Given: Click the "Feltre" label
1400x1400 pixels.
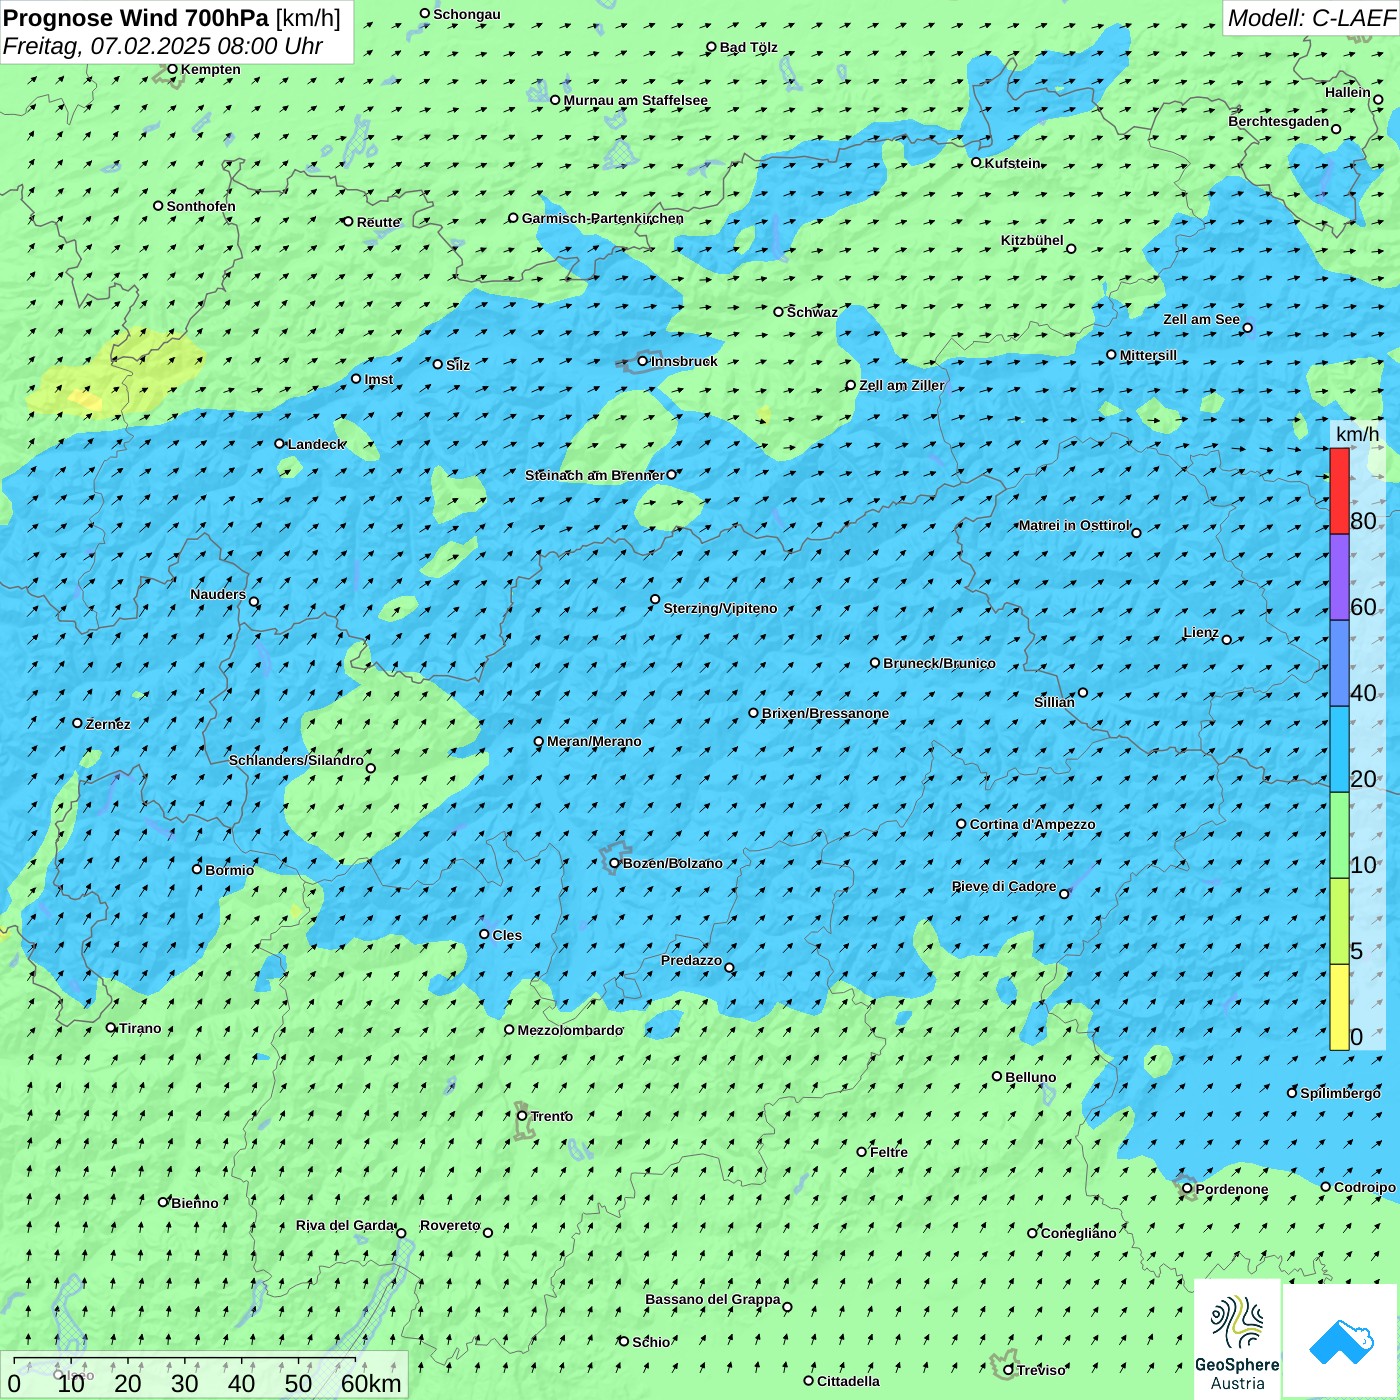Looking at the screenshot, I should tap(889, 1152).
